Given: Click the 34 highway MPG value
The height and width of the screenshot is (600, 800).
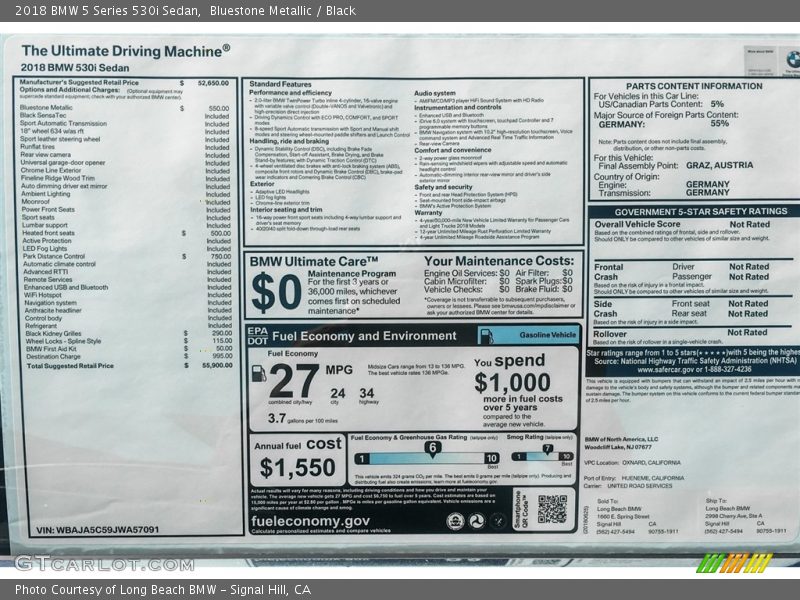Looking at the screenshot, I should pos(366,393).
